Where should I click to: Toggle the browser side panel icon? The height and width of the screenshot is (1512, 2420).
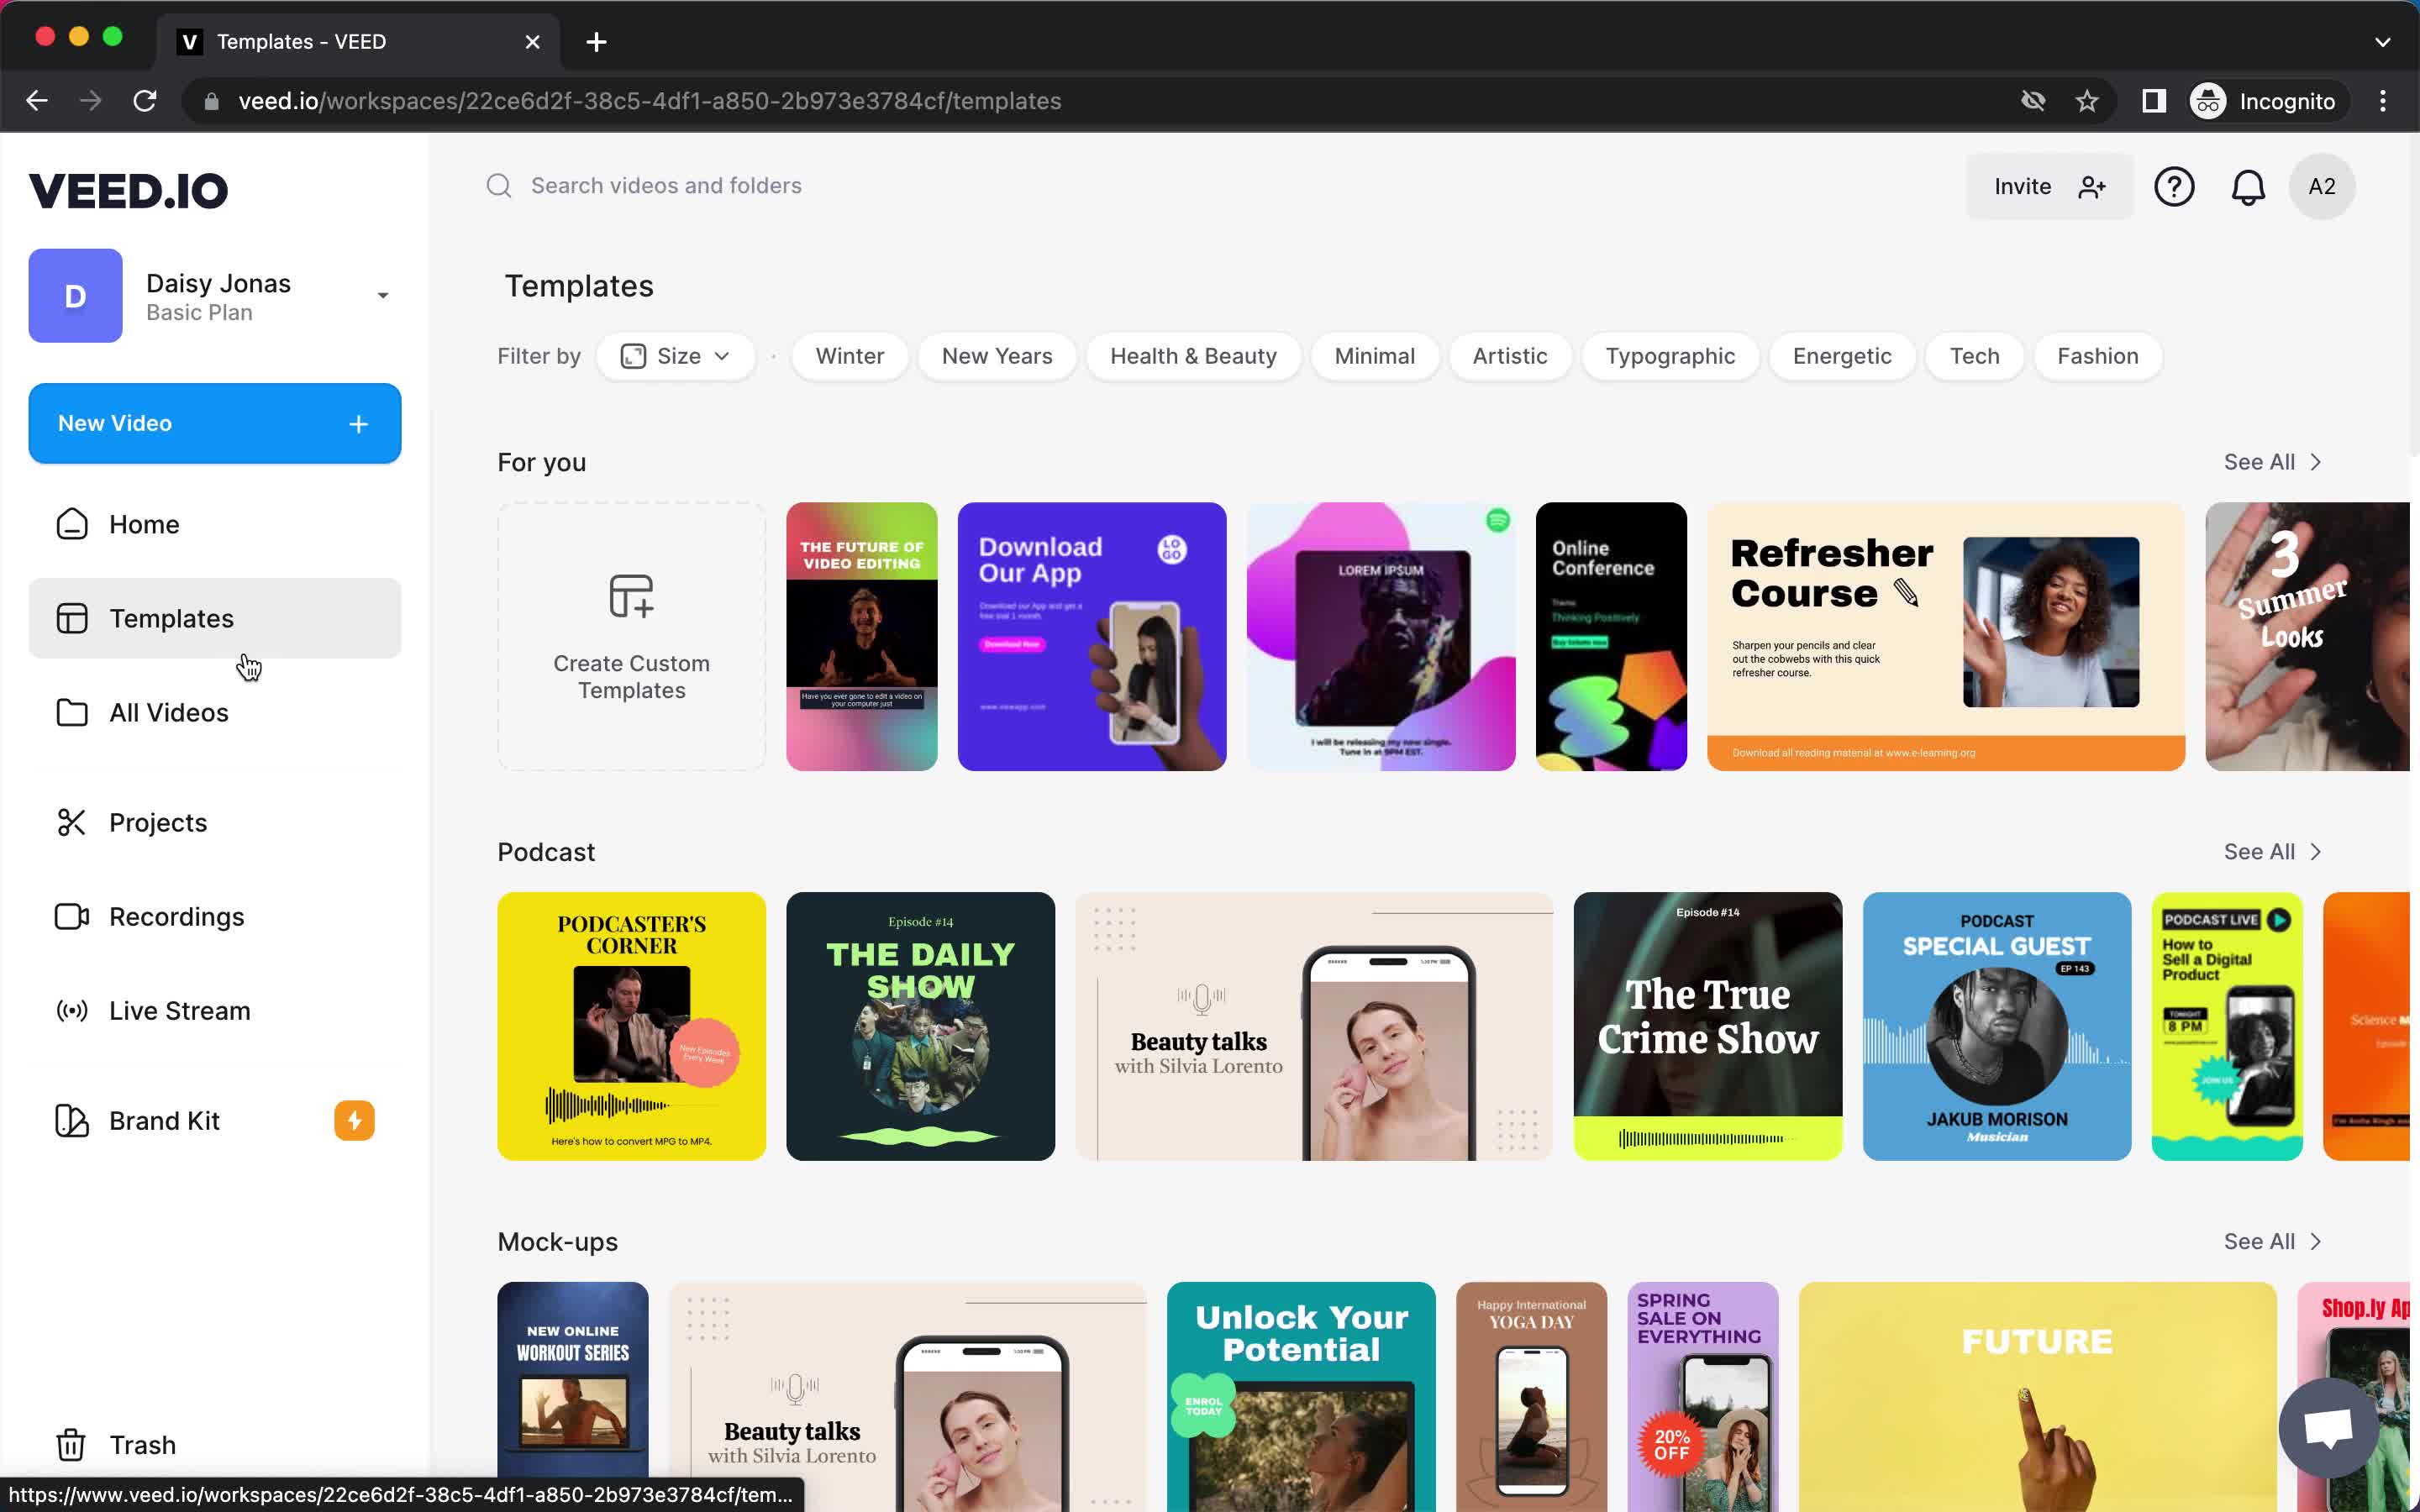tap(2154, 101)
